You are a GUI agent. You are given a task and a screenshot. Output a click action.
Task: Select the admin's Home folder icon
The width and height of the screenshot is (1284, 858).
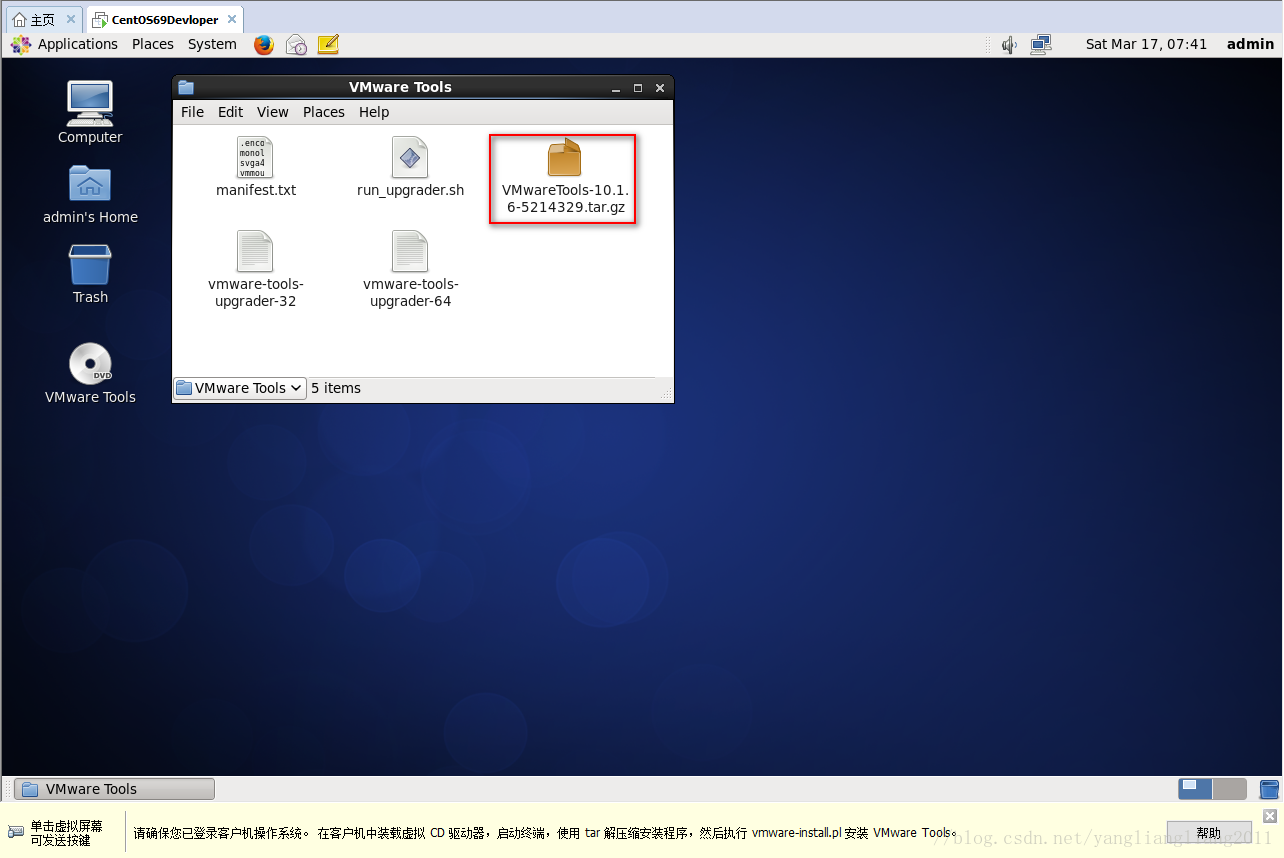coord(90,183)
